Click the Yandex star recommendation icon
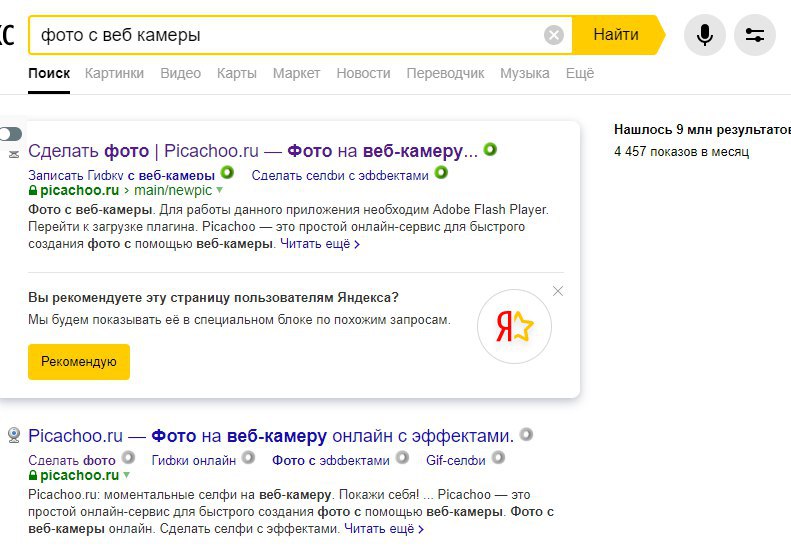This screenshot has width=791, height=559. click(x=514, y=326)
